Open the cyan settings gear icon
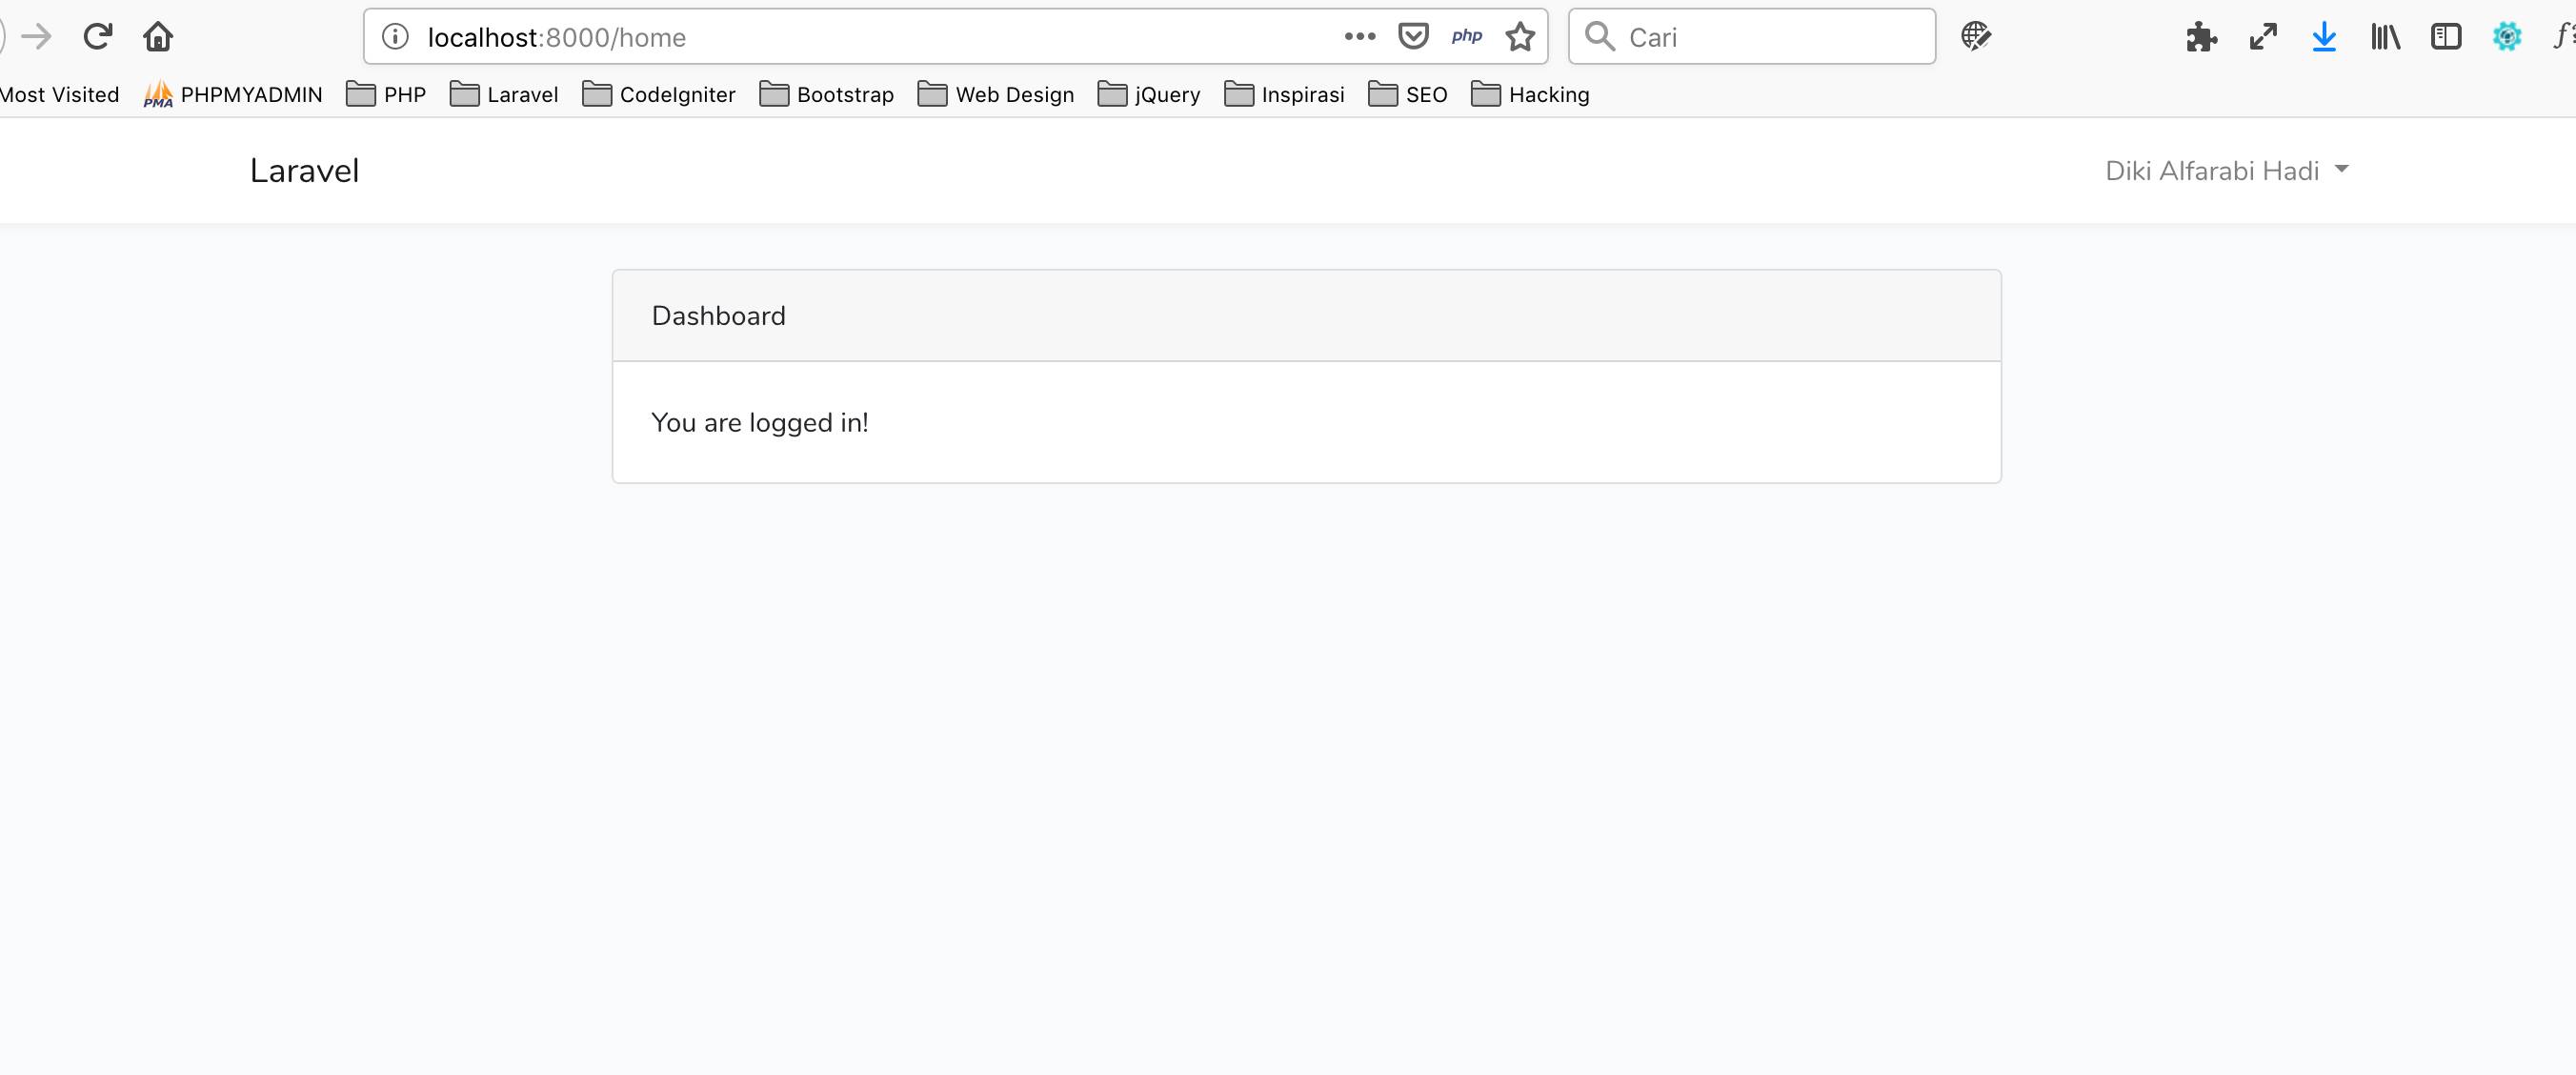Image resolution: width=2576 pixels, height=1075 pixels. [2506, 36]
